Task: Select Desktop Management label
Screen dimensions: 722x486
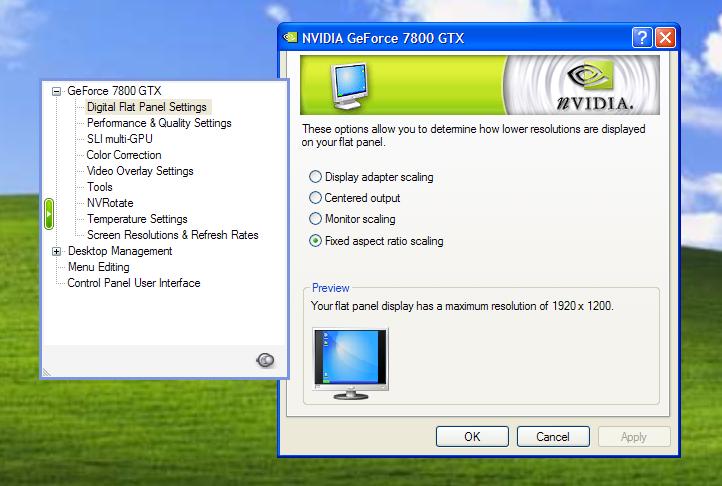Action: (x=120, y=251)
